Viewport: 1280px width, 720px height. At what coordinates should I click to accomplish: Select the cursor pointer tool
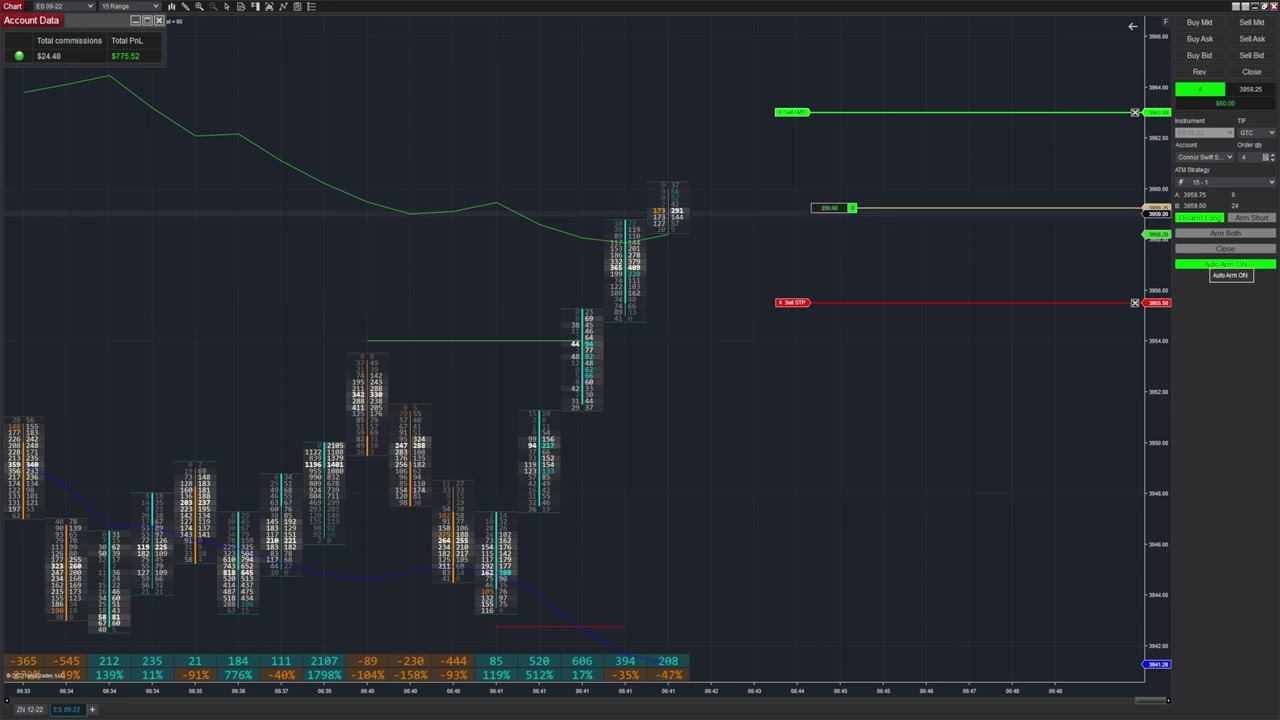[227, 6]
